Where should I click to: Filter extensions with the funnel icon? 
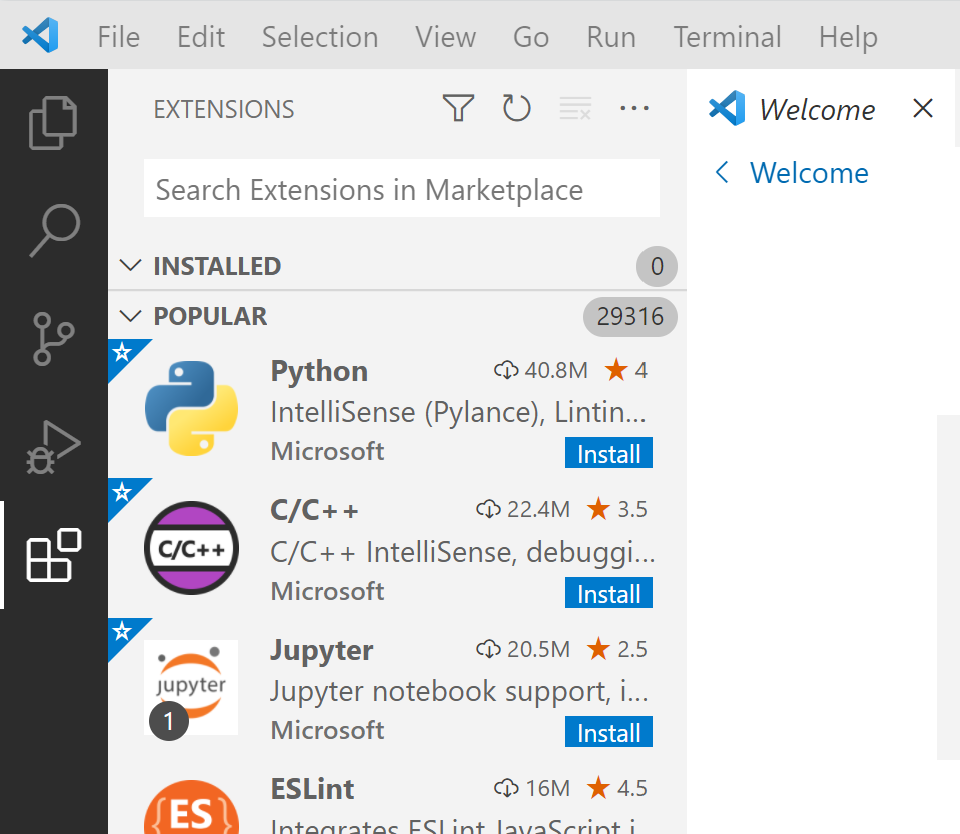click(458, 108)
